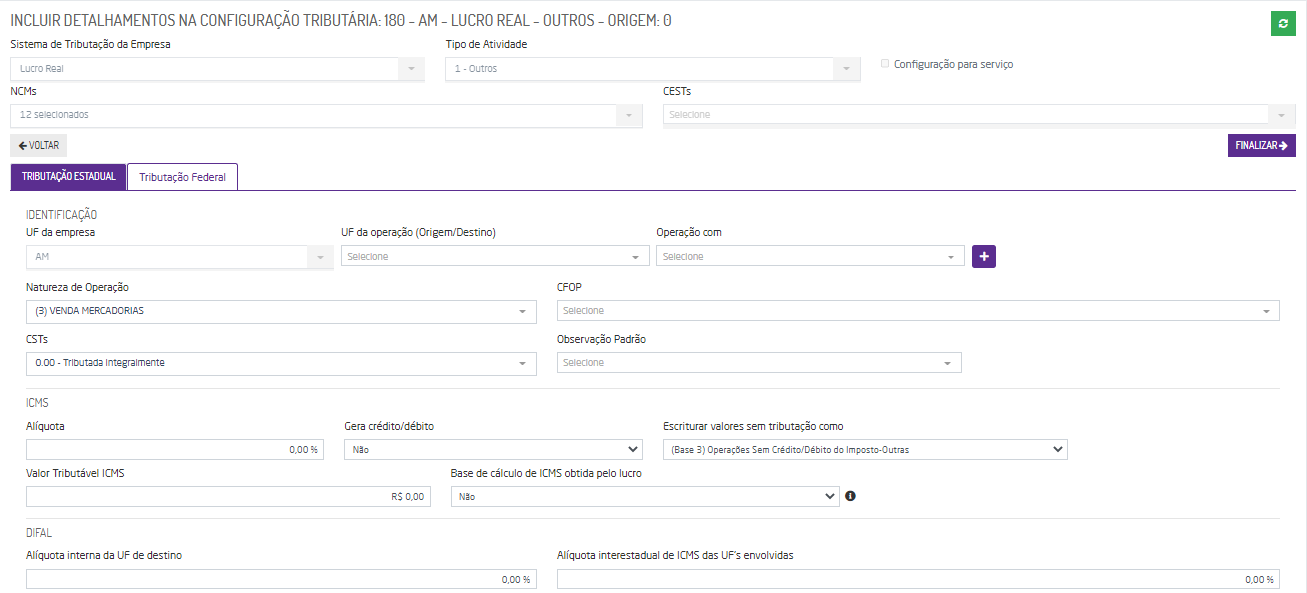The height and width of the screenshot is (593, 1307).
Task: Enable Configuração para serviço checkbox
Action: point(885,64)
